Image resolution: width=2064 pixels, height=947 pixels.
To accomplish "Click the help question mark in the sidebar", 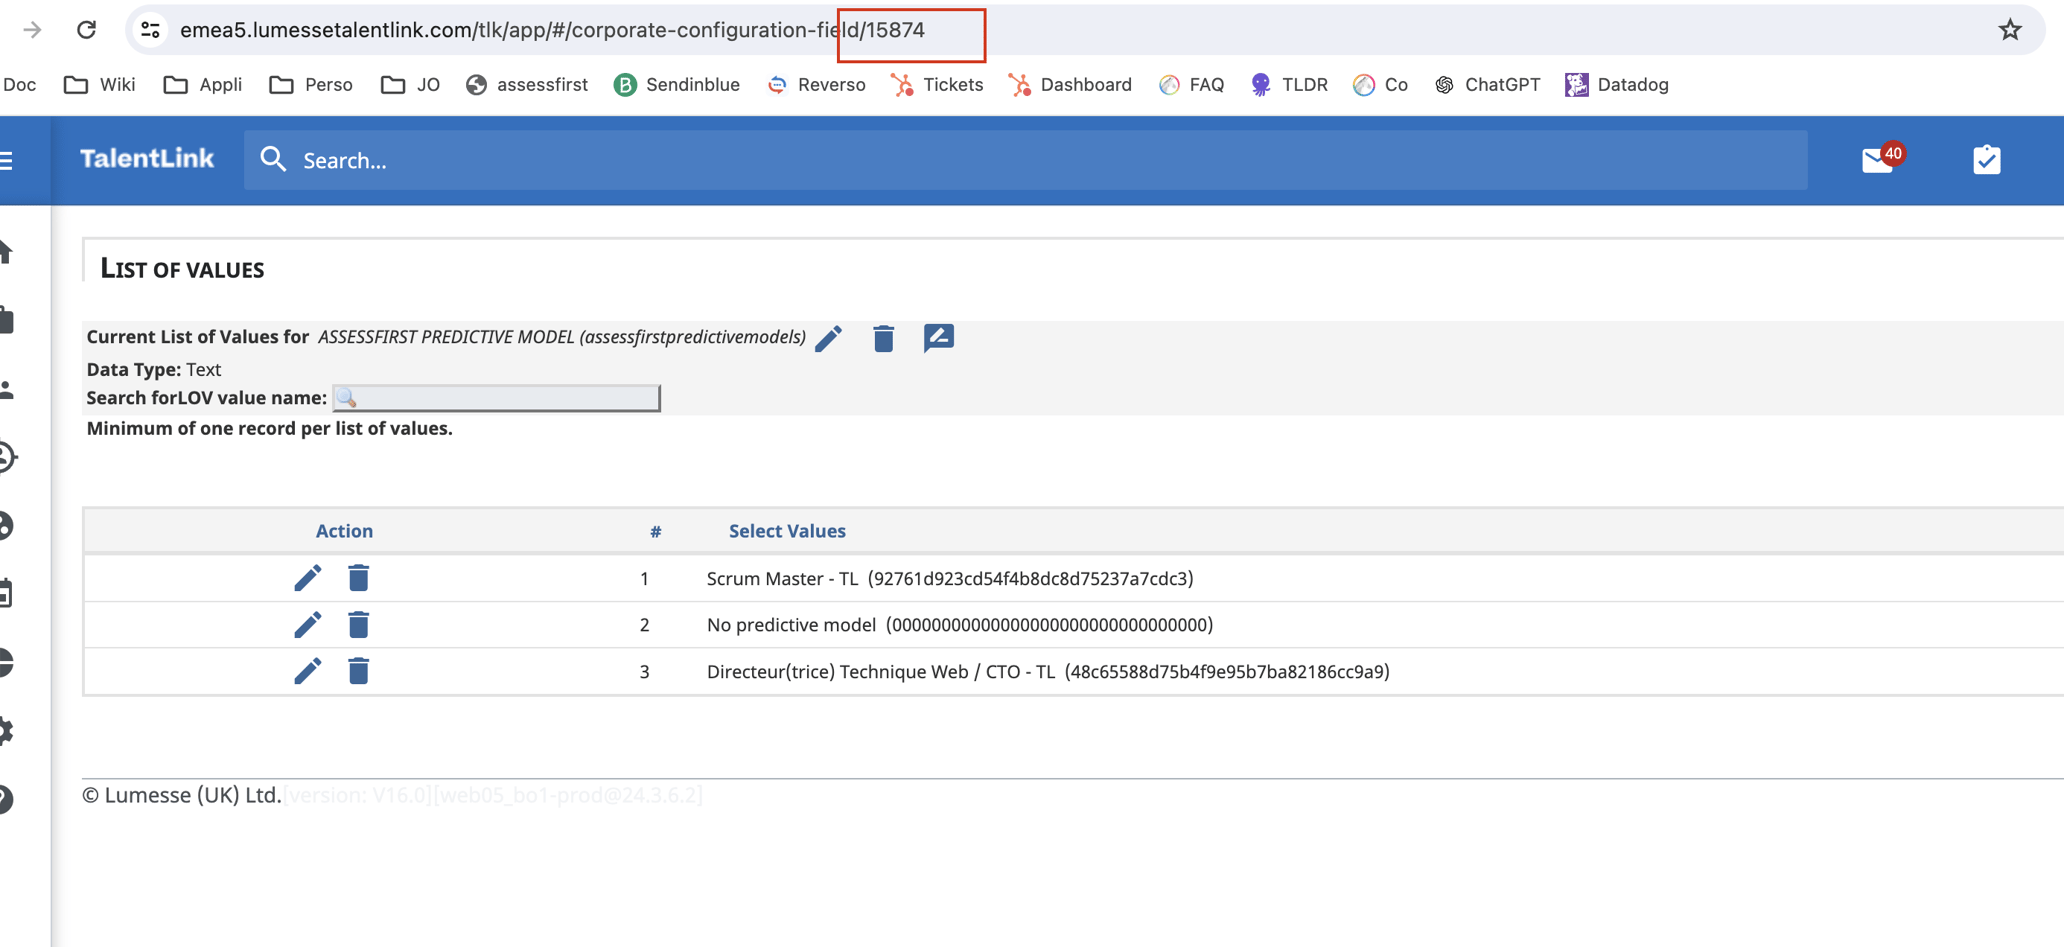I will (x=5, y=800).
